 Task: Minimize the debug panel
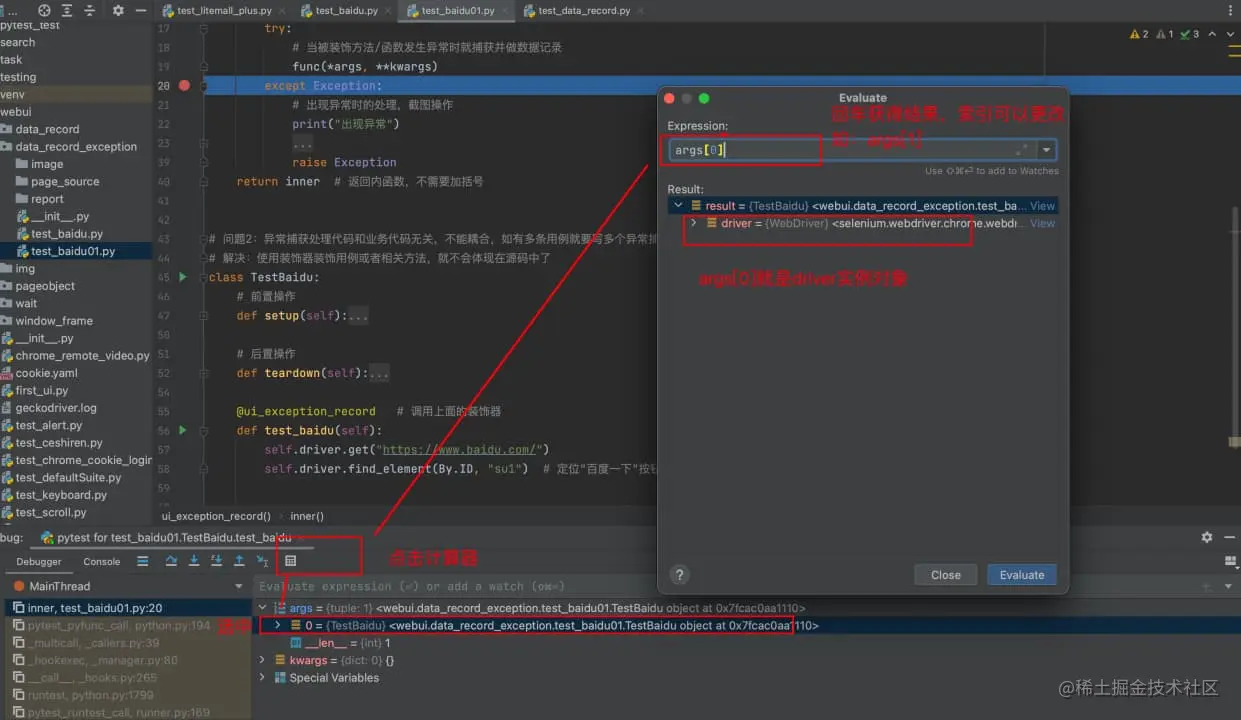point(1228,537)
